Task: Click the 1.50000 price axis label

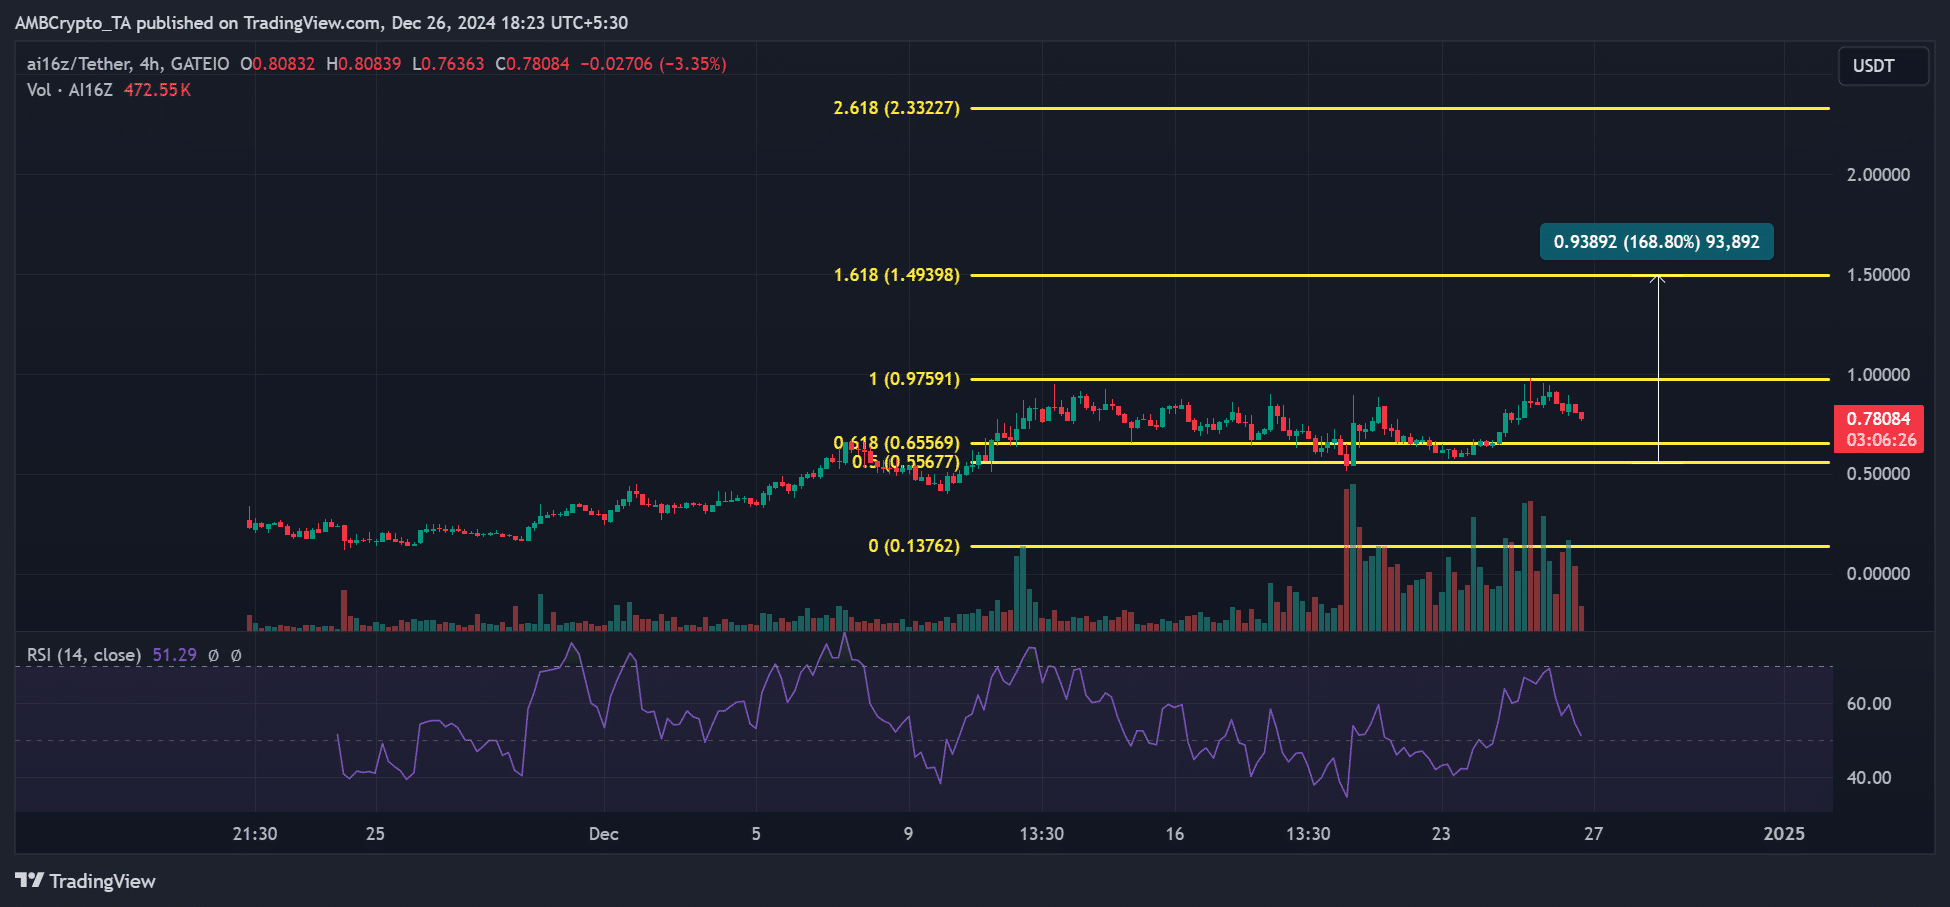Action: 1878,275
